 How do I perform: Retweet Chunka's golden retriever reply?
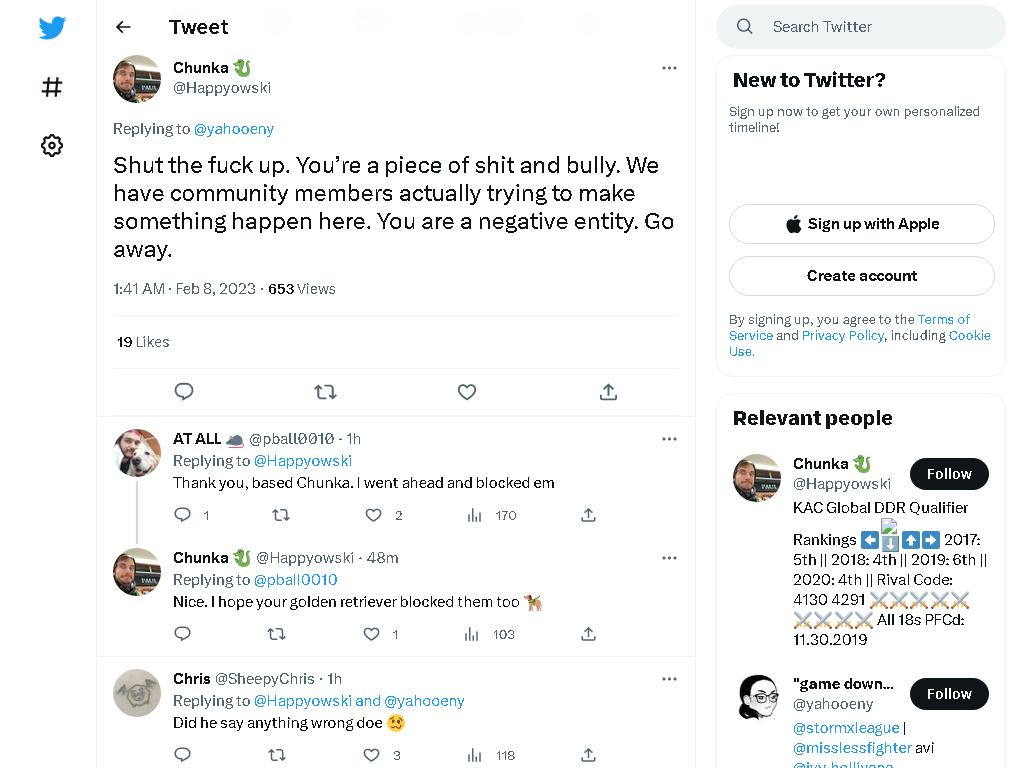(276, 634)
